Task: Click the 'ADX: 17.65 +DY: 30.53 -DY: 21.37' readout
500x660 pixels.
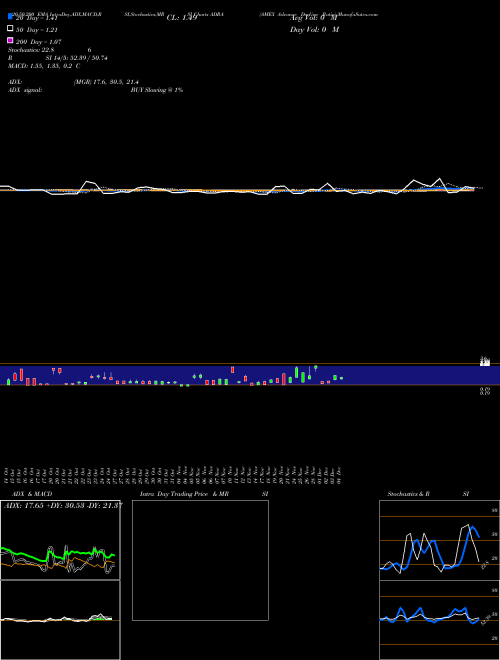Action: (63, 505)
